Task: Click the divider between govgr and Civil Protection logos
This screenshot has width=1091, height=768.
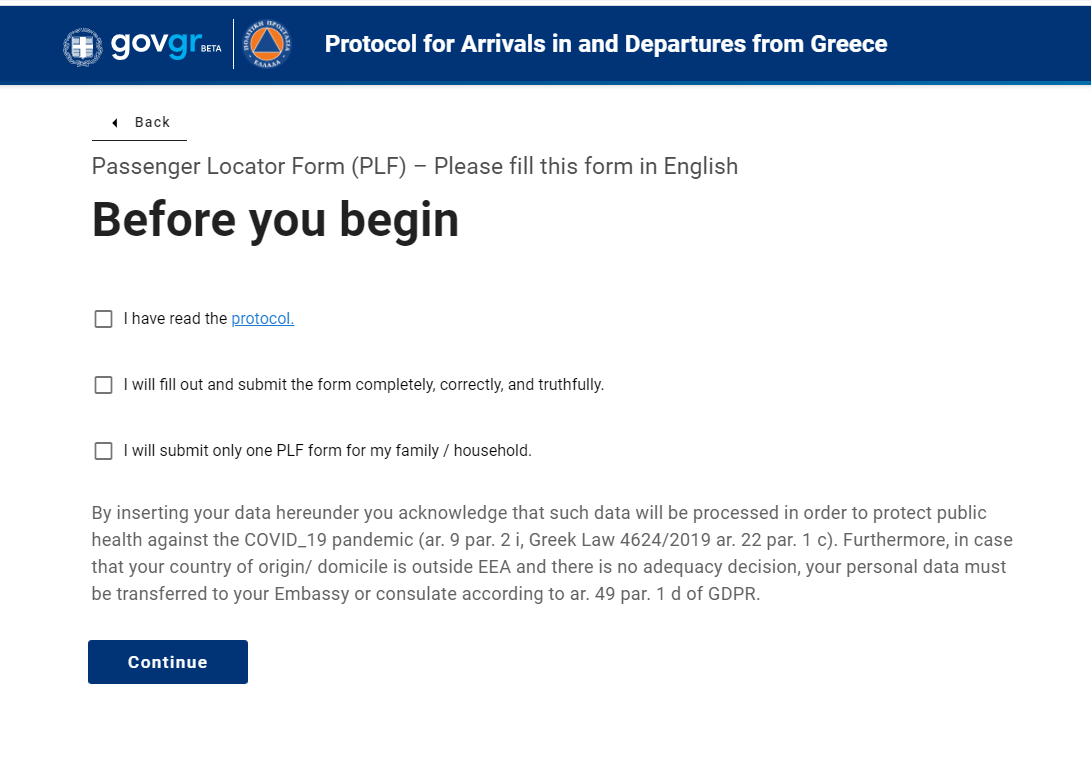Action: point(233,44)
